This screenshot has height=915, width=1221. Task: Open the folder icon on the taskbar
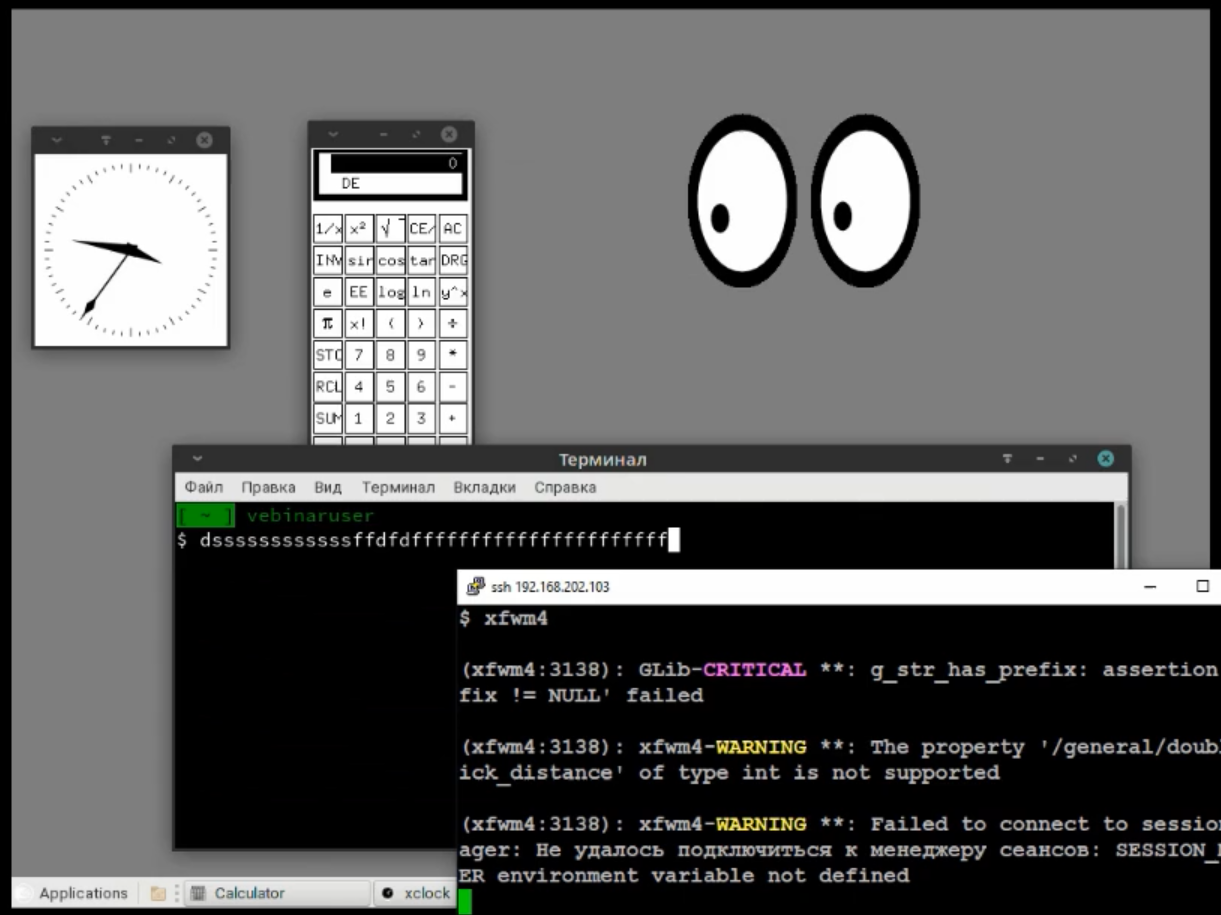157,893
